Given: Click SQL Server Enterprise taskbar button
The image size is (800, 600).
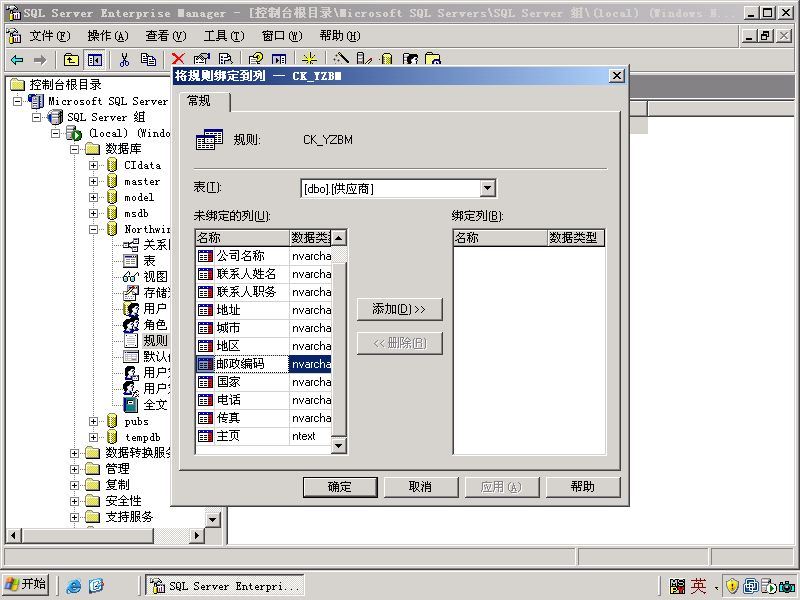Looking at the screenshot, I should coord(225,586).
